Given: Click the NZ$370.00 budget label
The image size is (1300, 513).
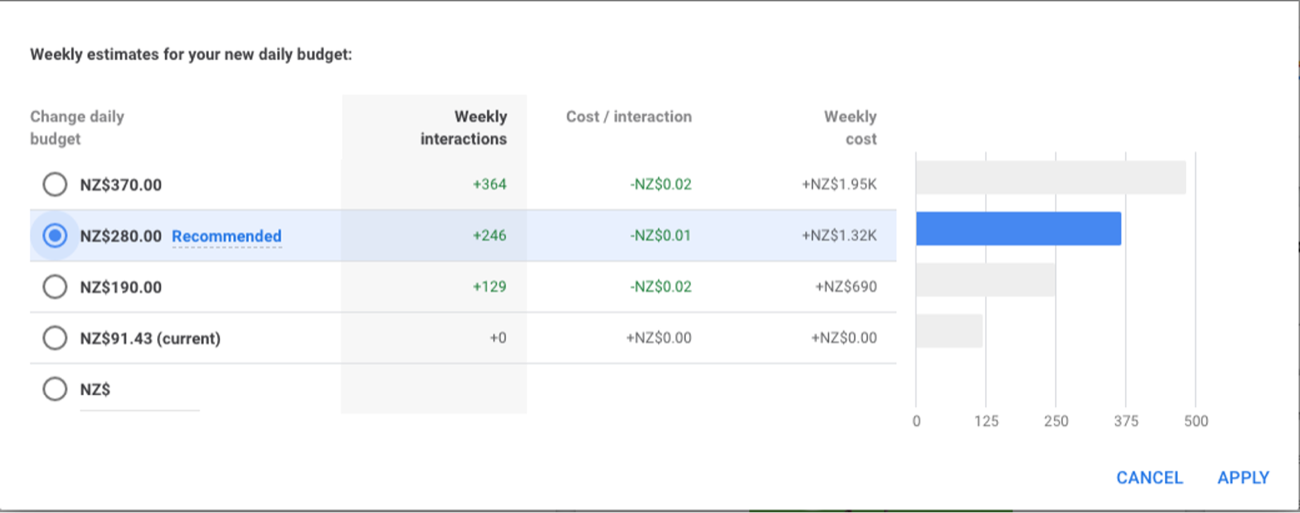Looking at the screenshot, I should [x=121, y=185].
